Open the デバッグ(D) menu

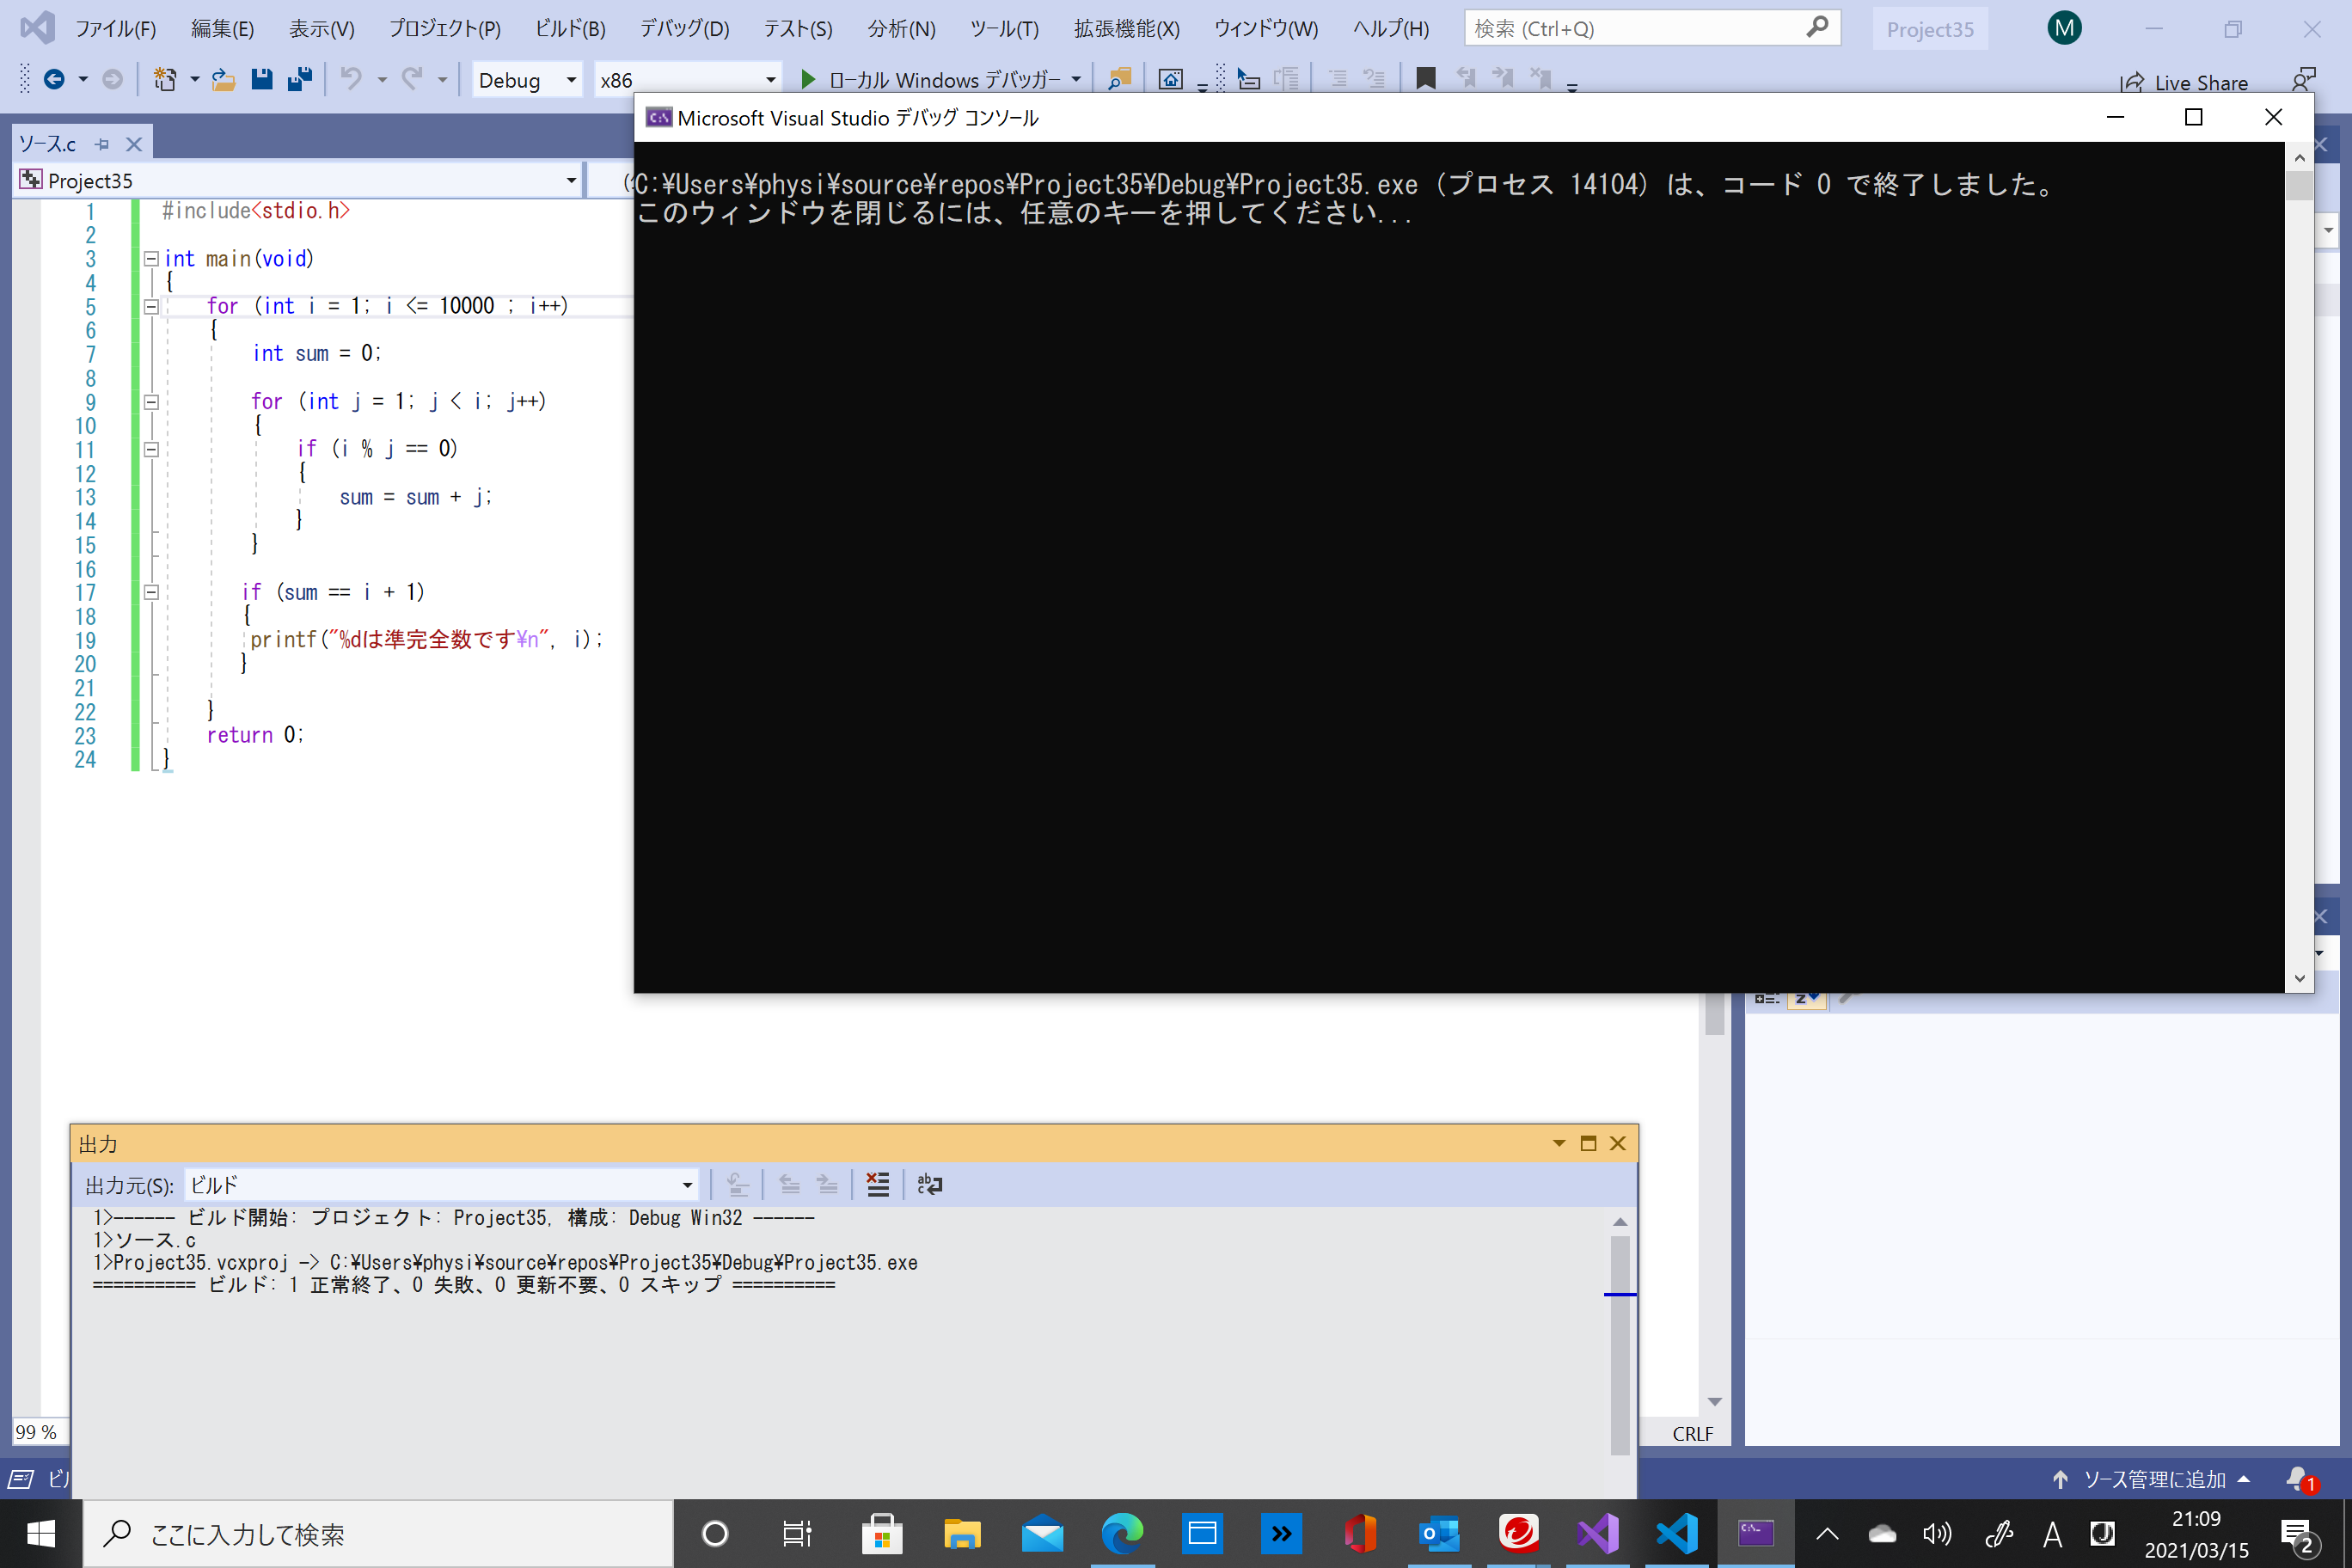[x=684, y=29]
